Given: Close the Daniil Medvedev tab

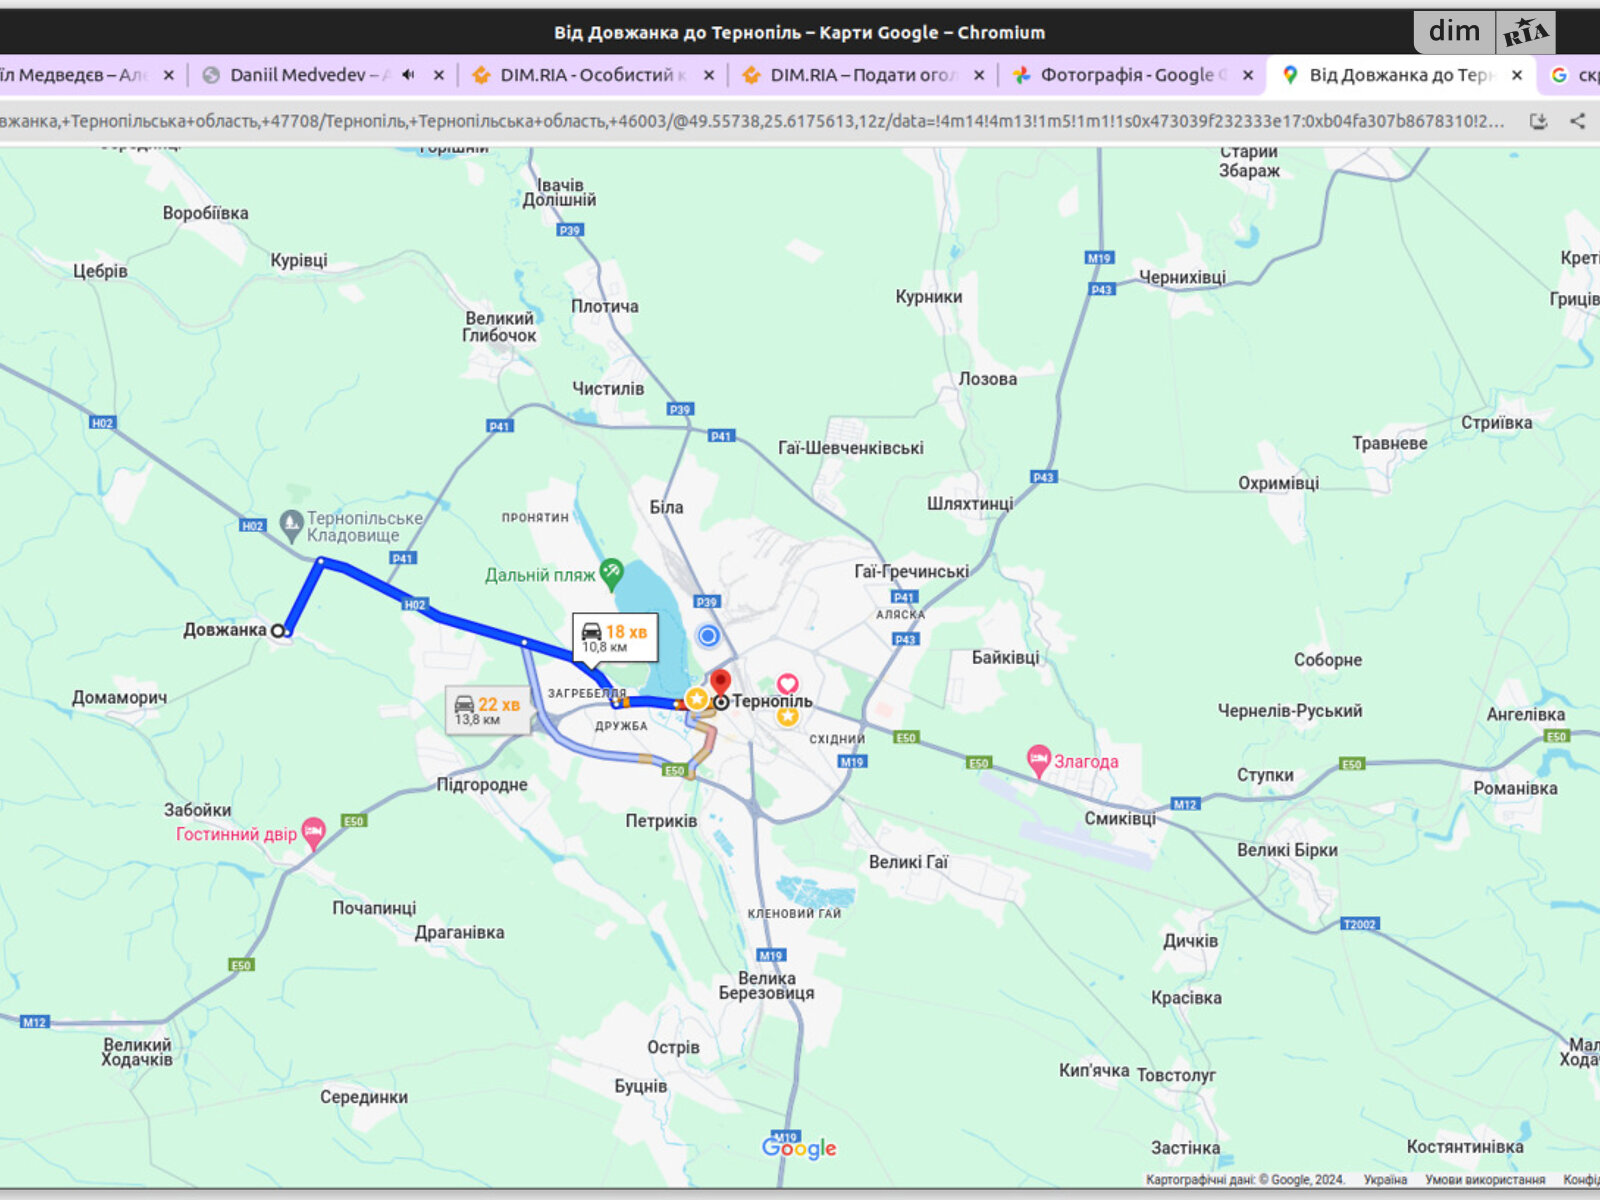Looking at the screenshot, I should (x=438, y=75).
